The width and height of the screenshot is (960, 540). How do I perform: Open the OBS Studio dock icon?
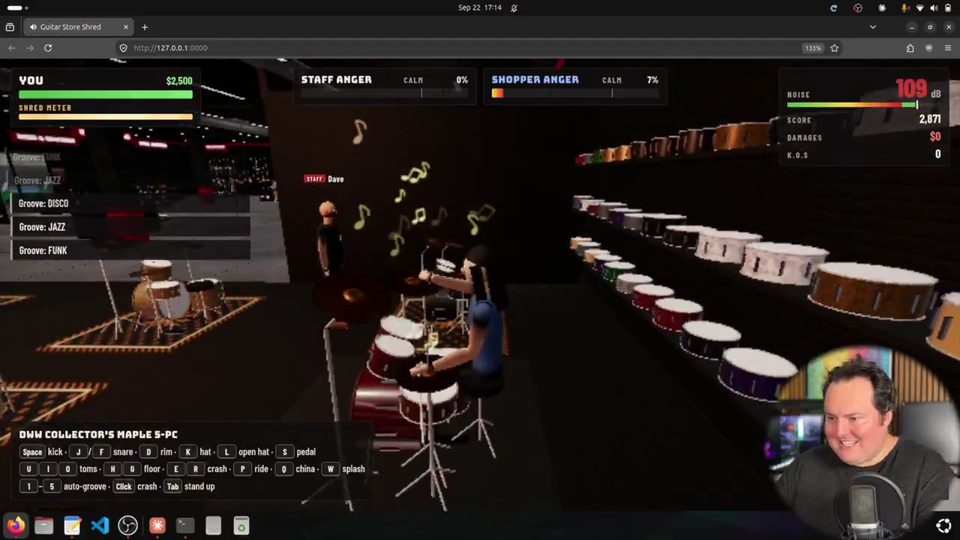tap(127, 525)
